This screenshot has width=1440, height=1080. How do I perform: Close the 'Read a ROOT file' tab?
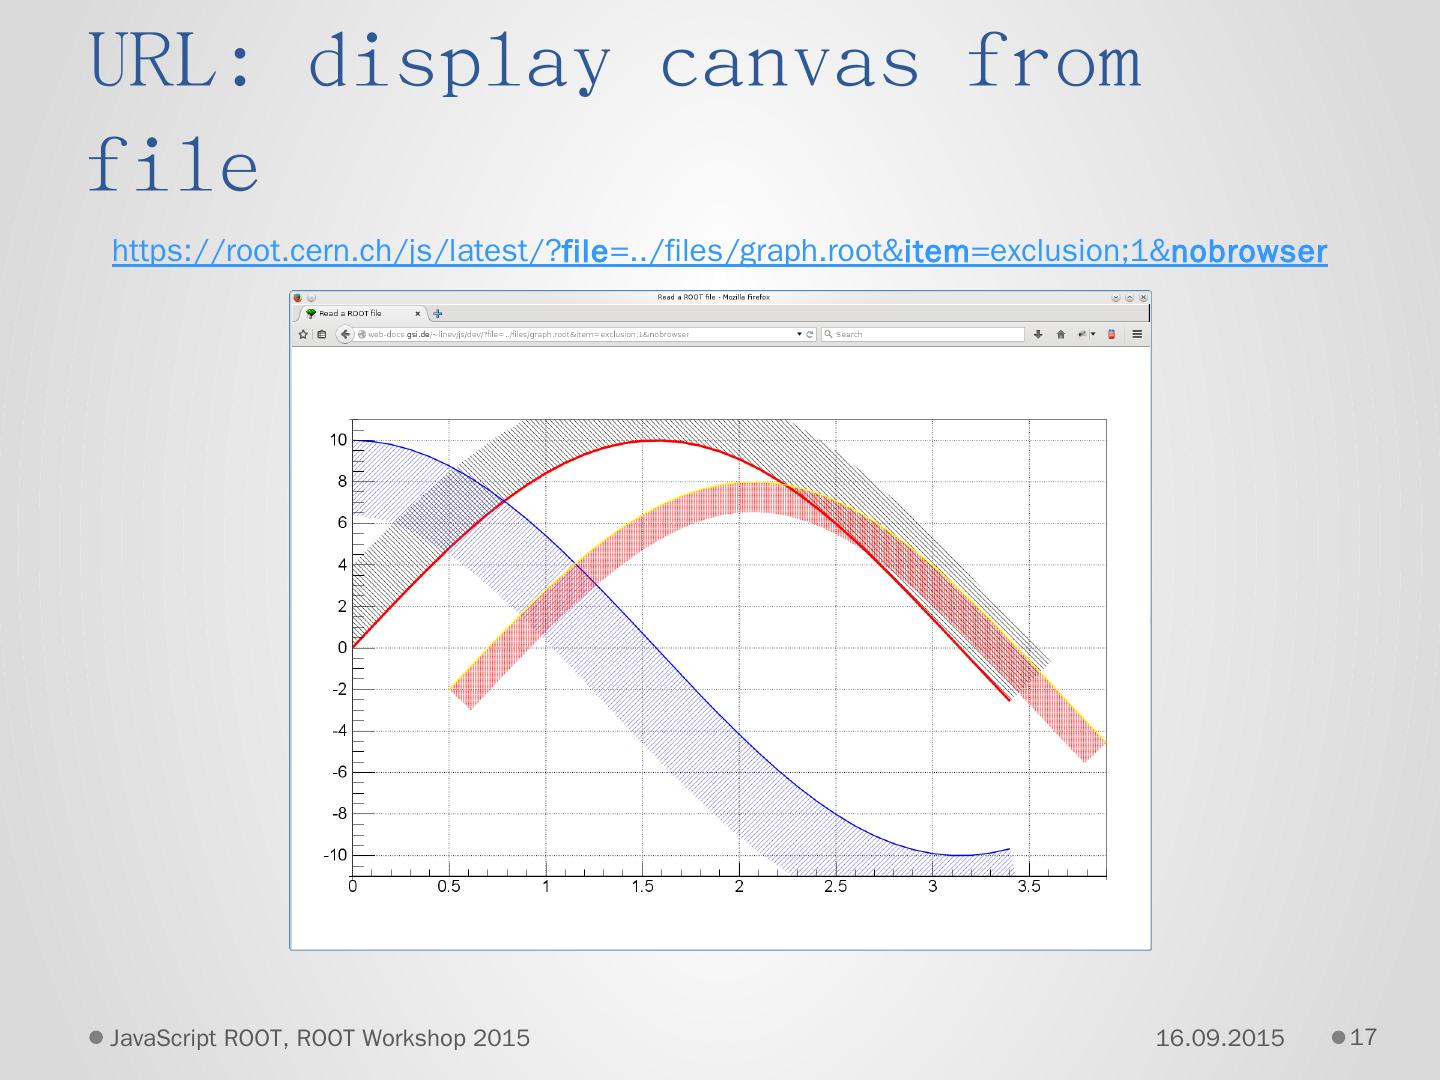tap(418, 313)
